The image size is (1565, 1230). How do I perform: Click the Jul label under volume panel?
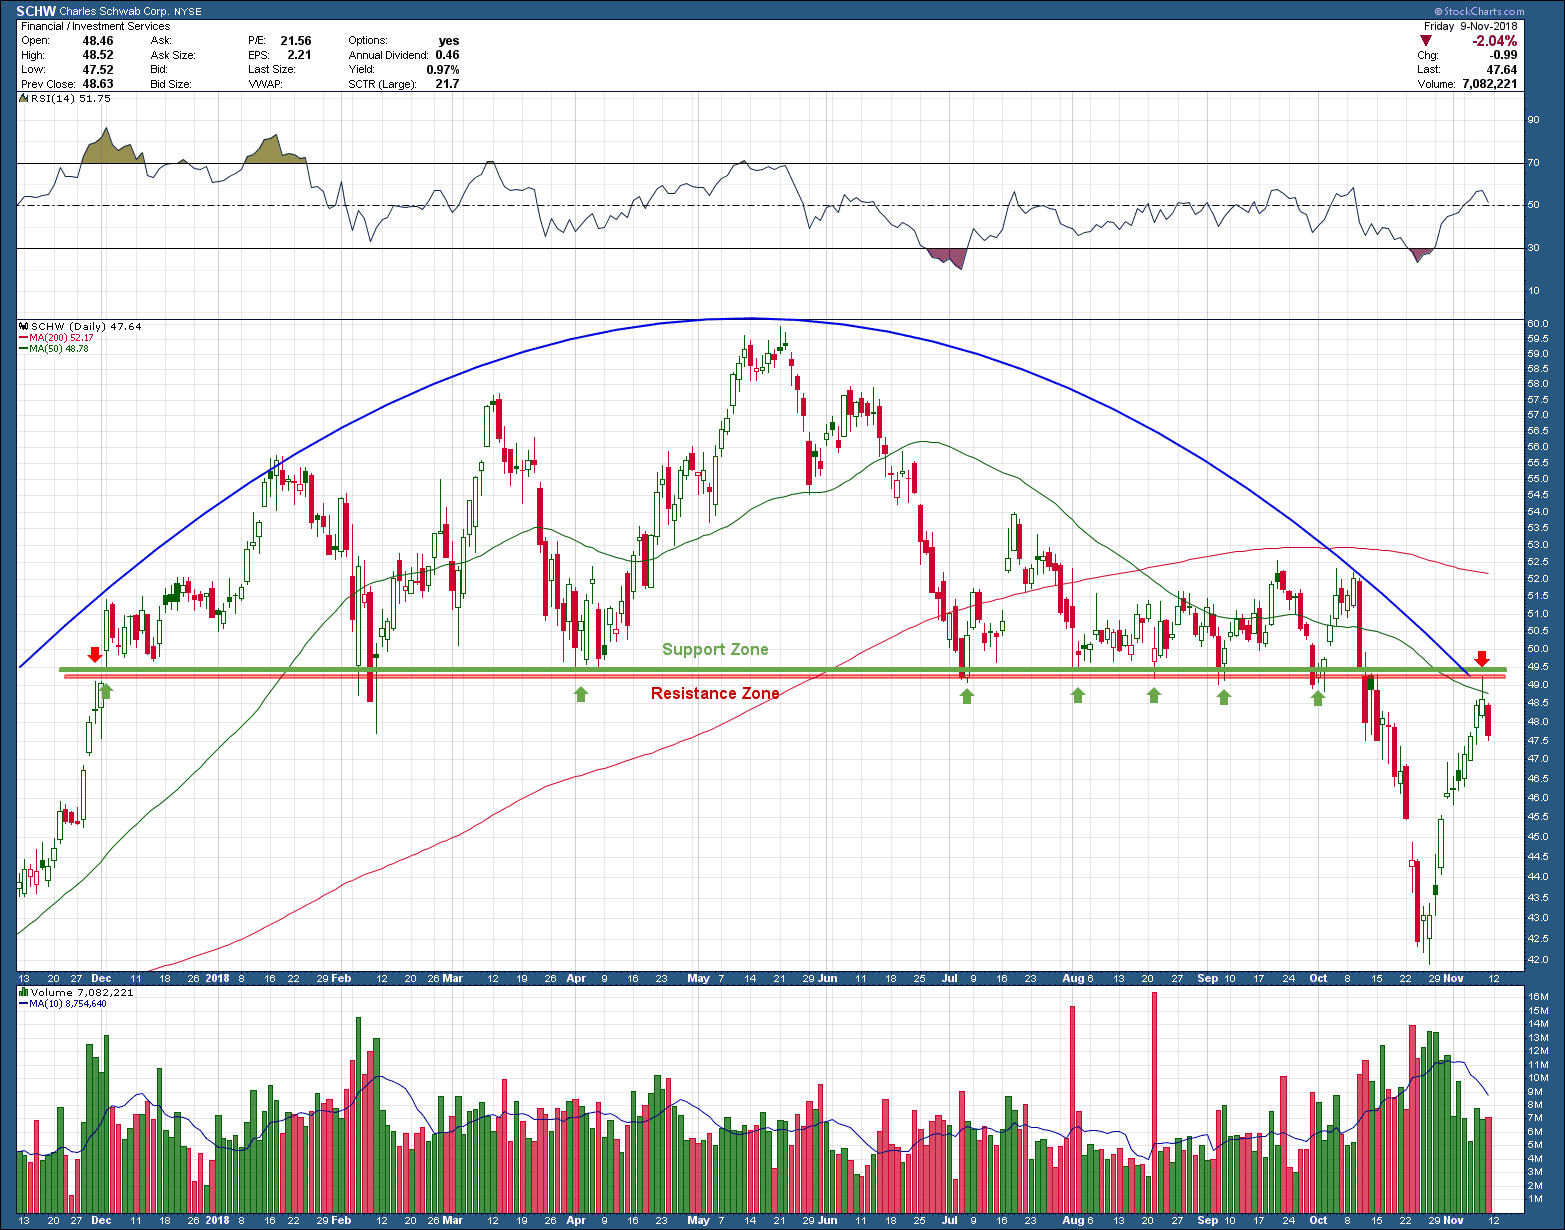950,1221
